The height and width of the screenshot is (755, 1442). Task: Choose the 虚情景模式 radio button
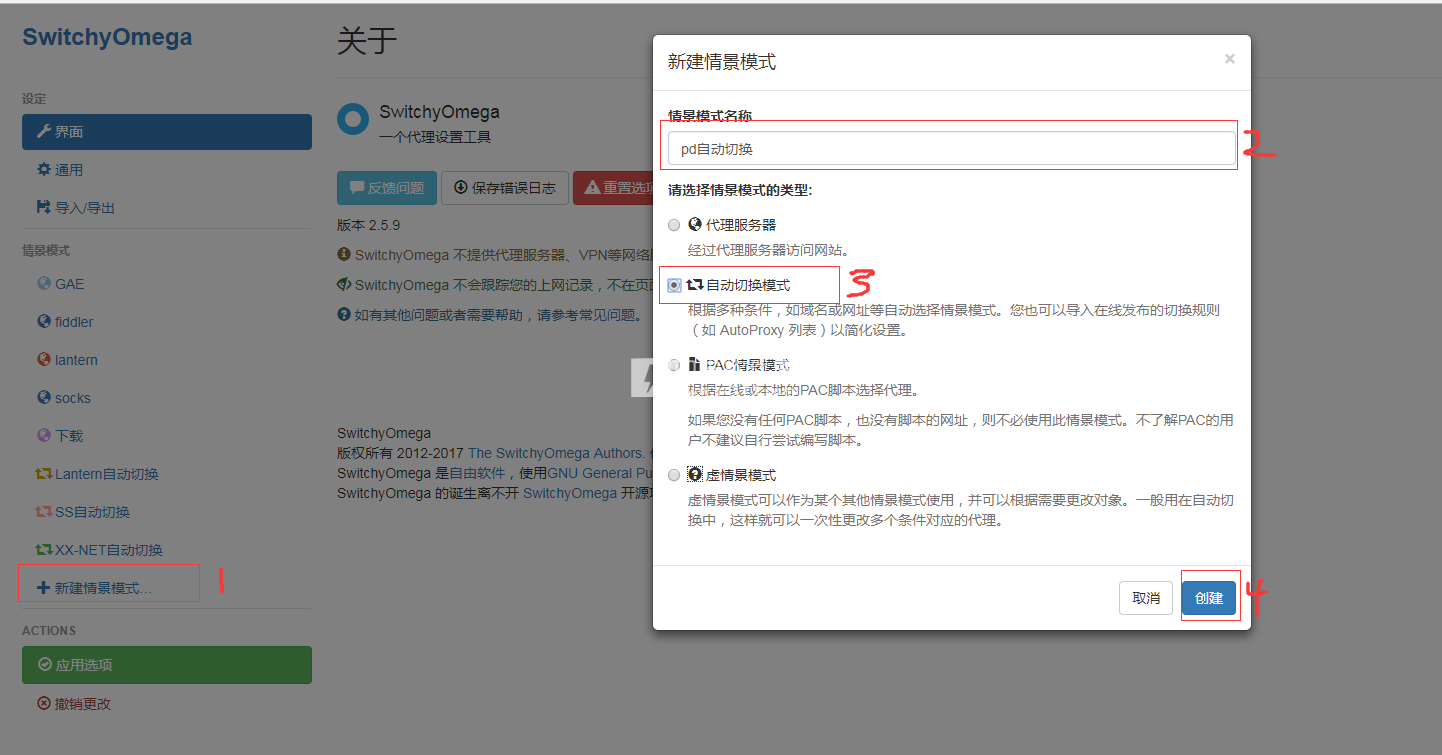[x=674, y=475]
